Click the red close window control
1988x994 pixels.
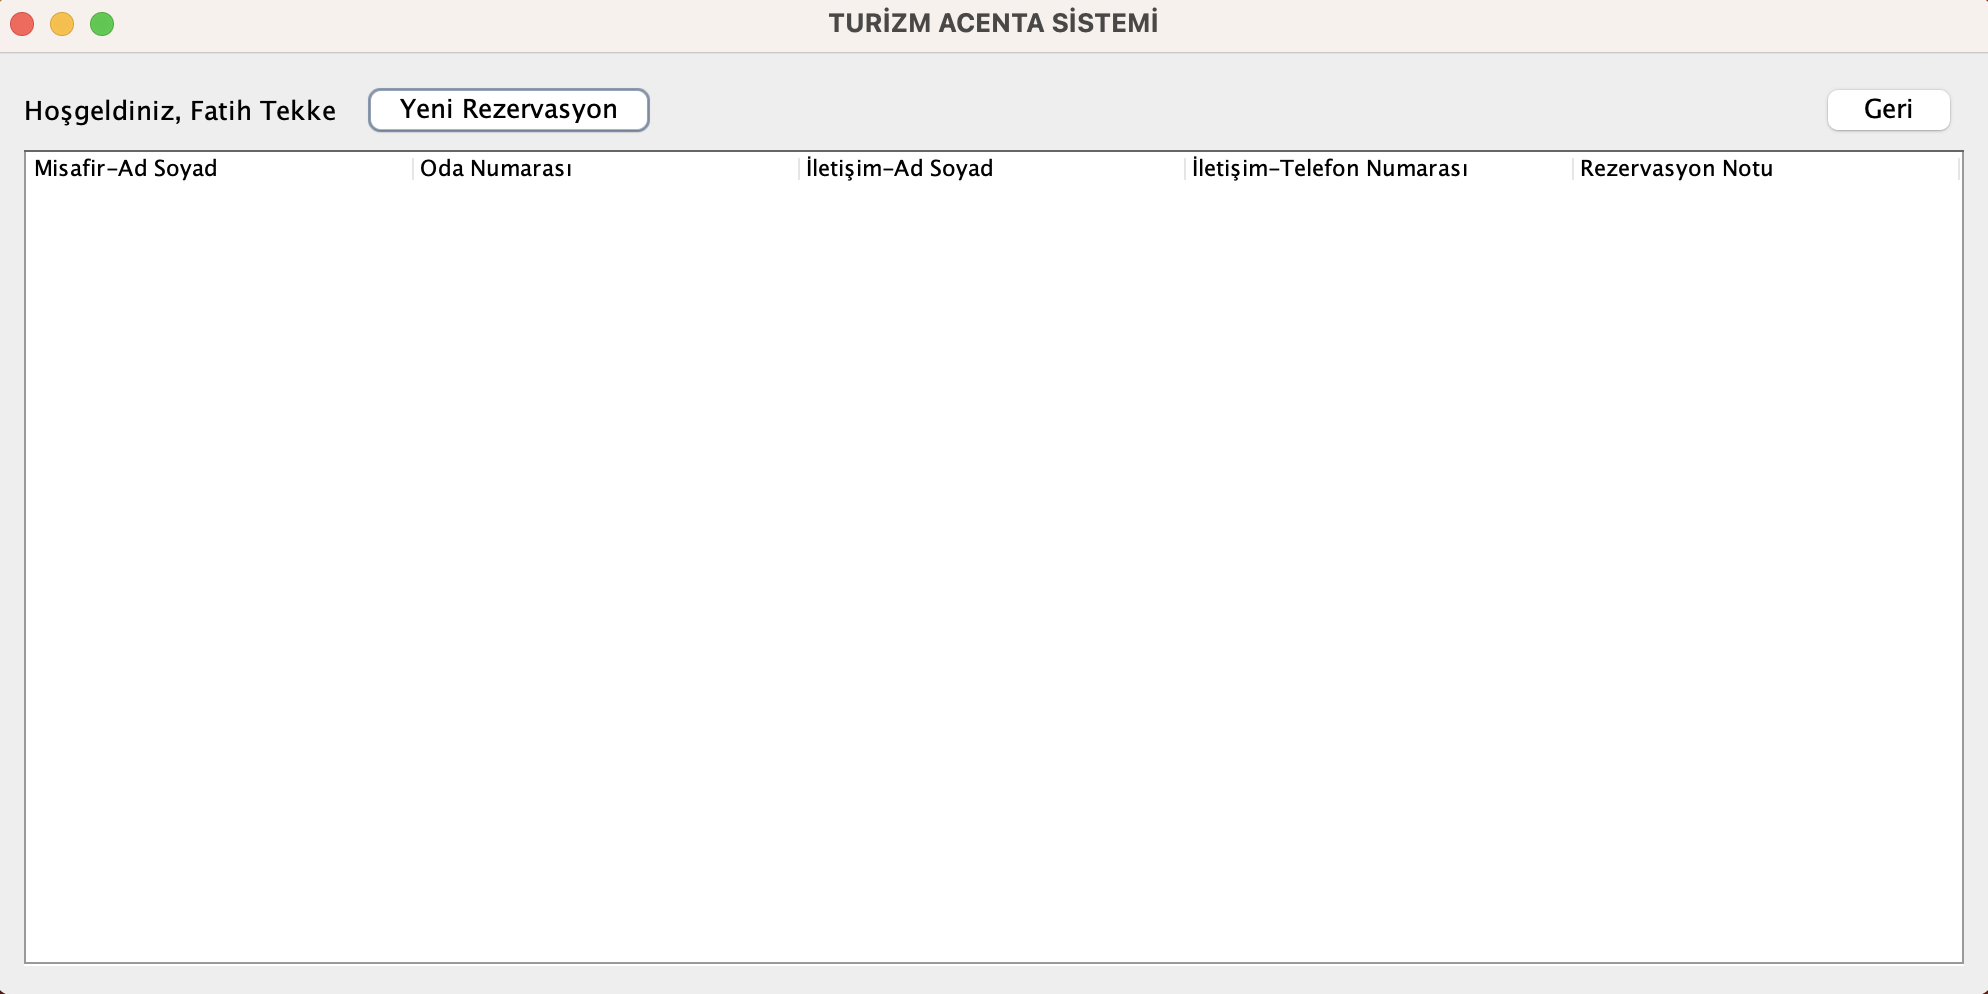pyautogui.click(x=22, y=24)
